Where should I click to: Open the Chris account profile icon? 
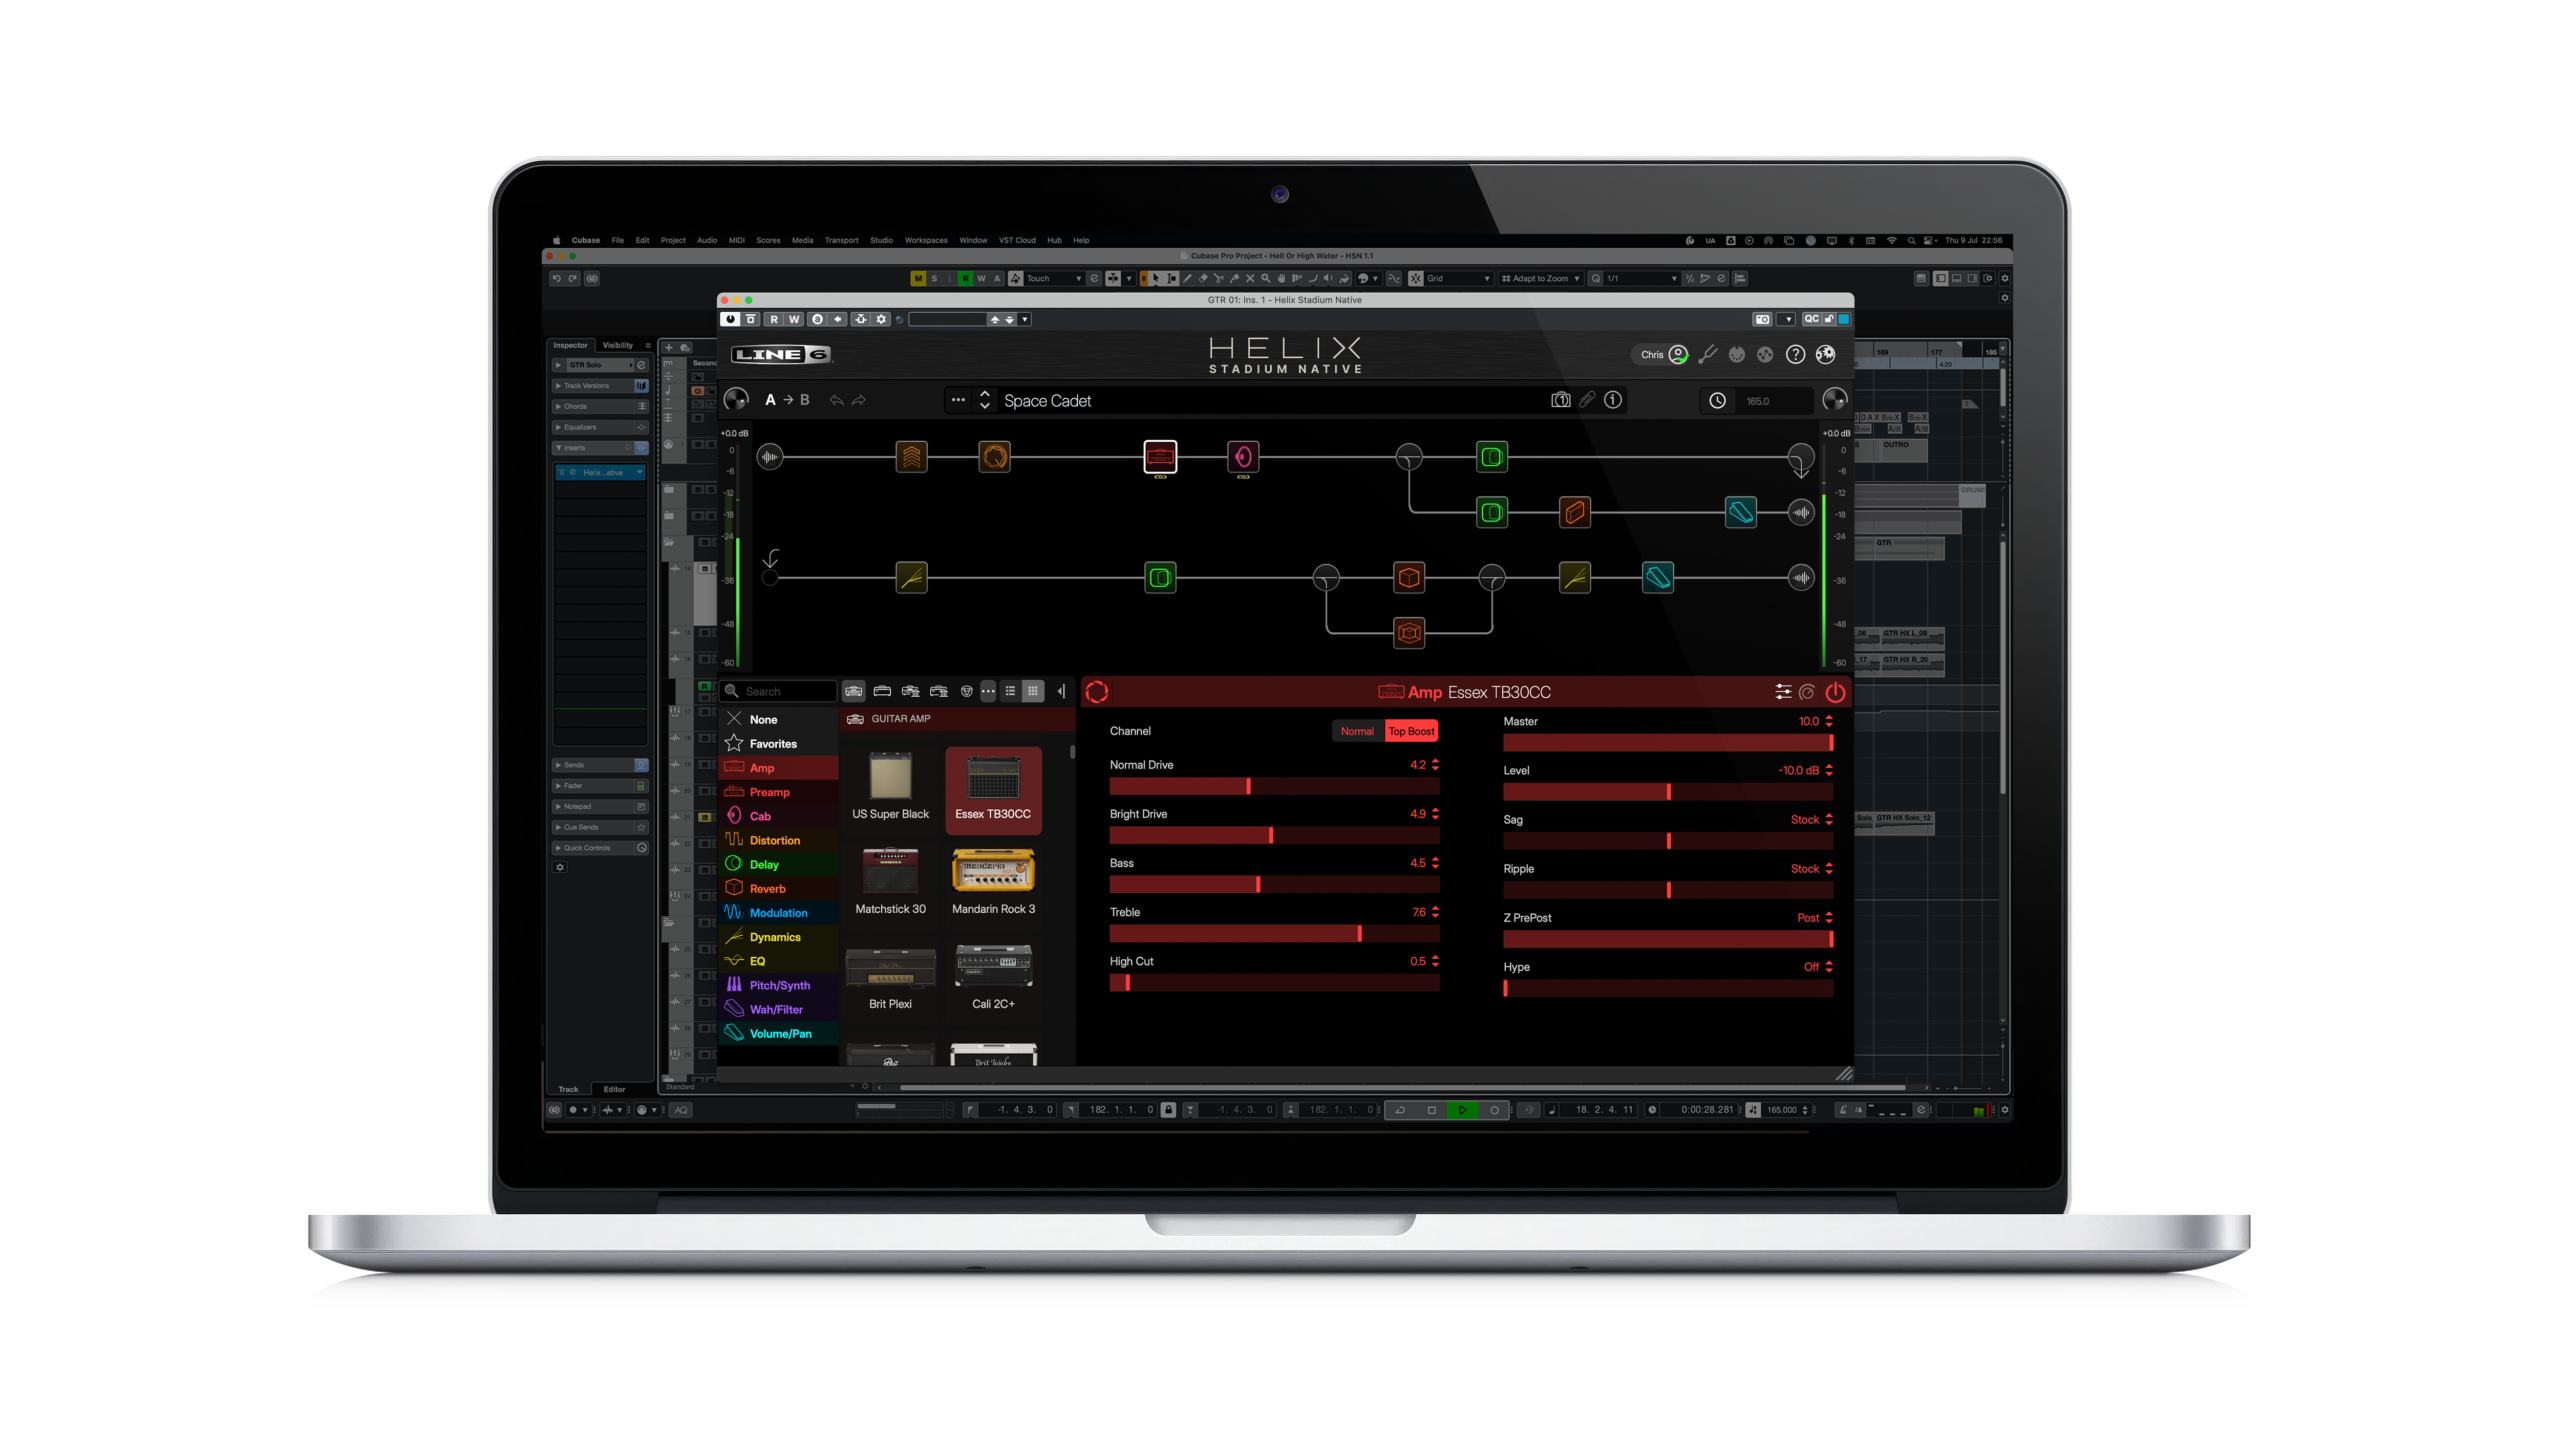(x=1679, y=354)
